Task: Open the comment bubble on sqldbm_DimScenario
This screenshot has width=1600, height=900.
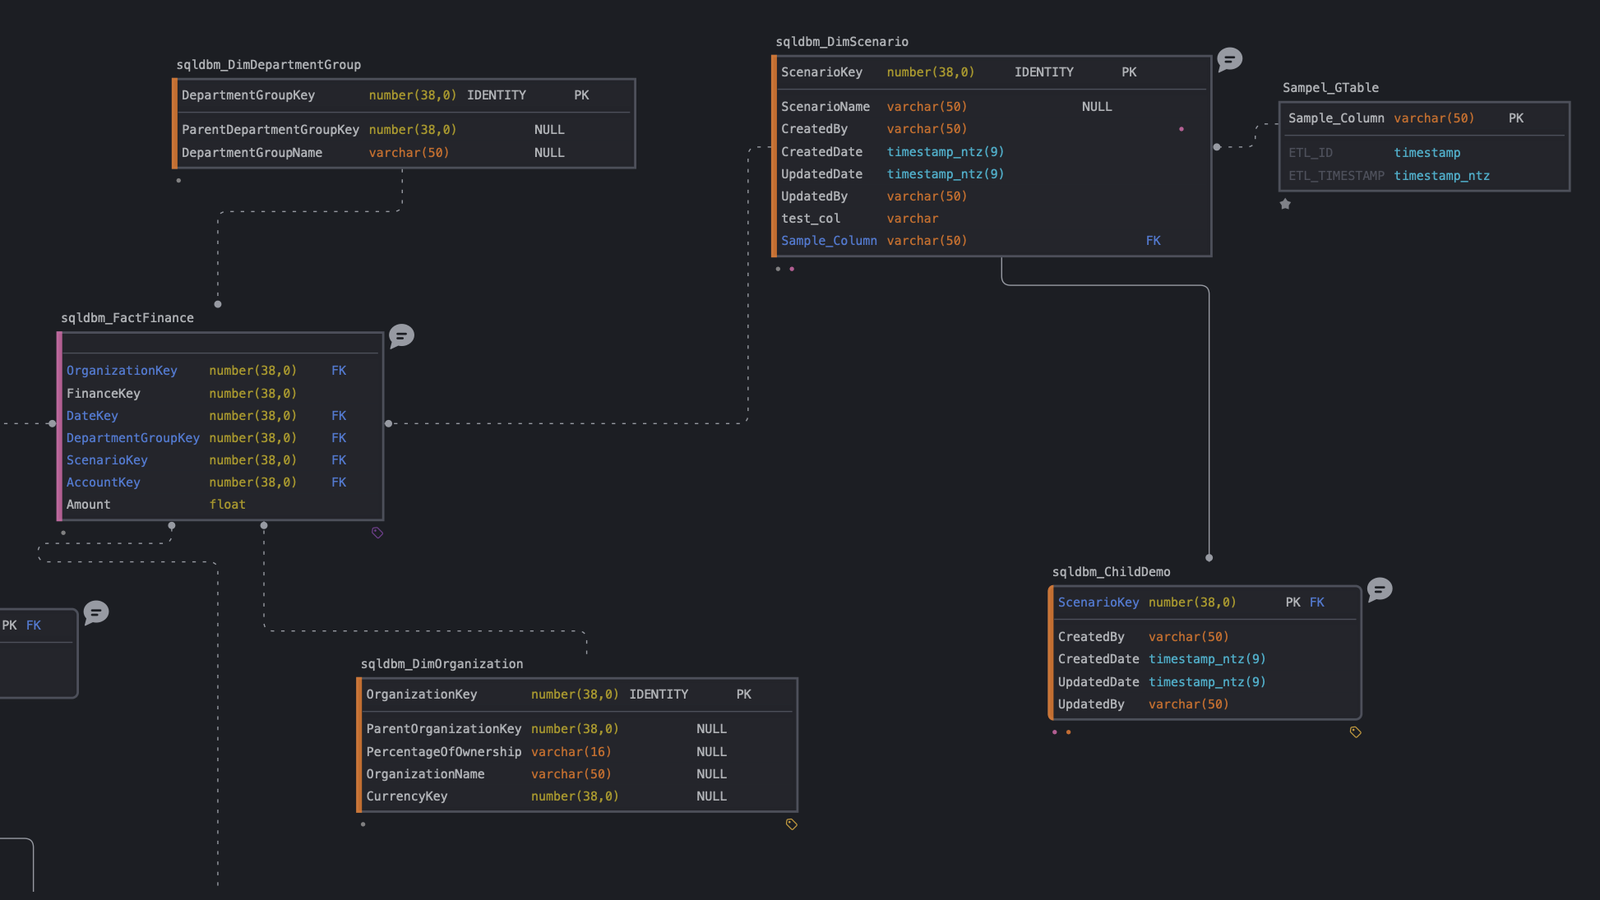Action: click(1230, 60)
